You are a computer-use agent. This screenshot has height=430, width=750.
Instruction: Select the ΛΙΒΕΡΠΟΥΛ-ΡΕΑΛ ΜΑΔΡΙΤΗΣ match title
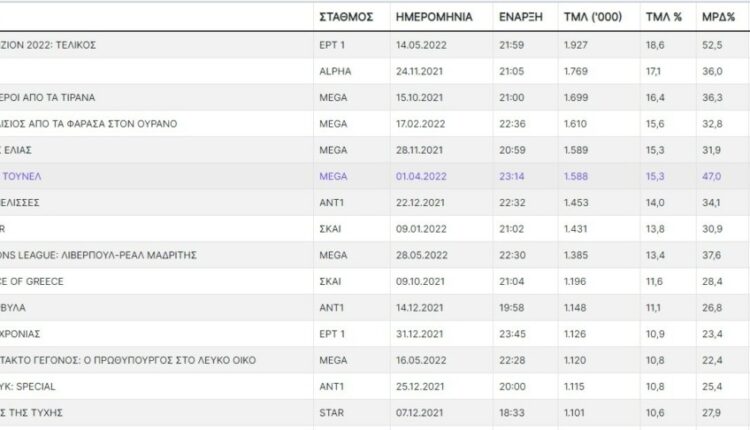(129, 255)
